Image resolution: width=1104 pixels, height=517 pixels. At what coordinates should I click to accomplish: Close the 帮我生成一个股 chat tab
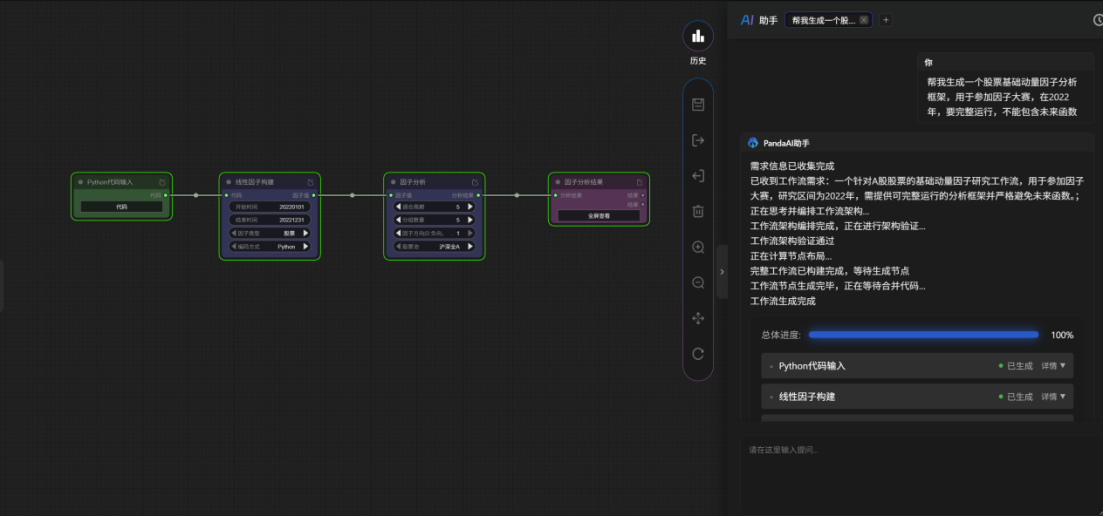pos(864,20)
